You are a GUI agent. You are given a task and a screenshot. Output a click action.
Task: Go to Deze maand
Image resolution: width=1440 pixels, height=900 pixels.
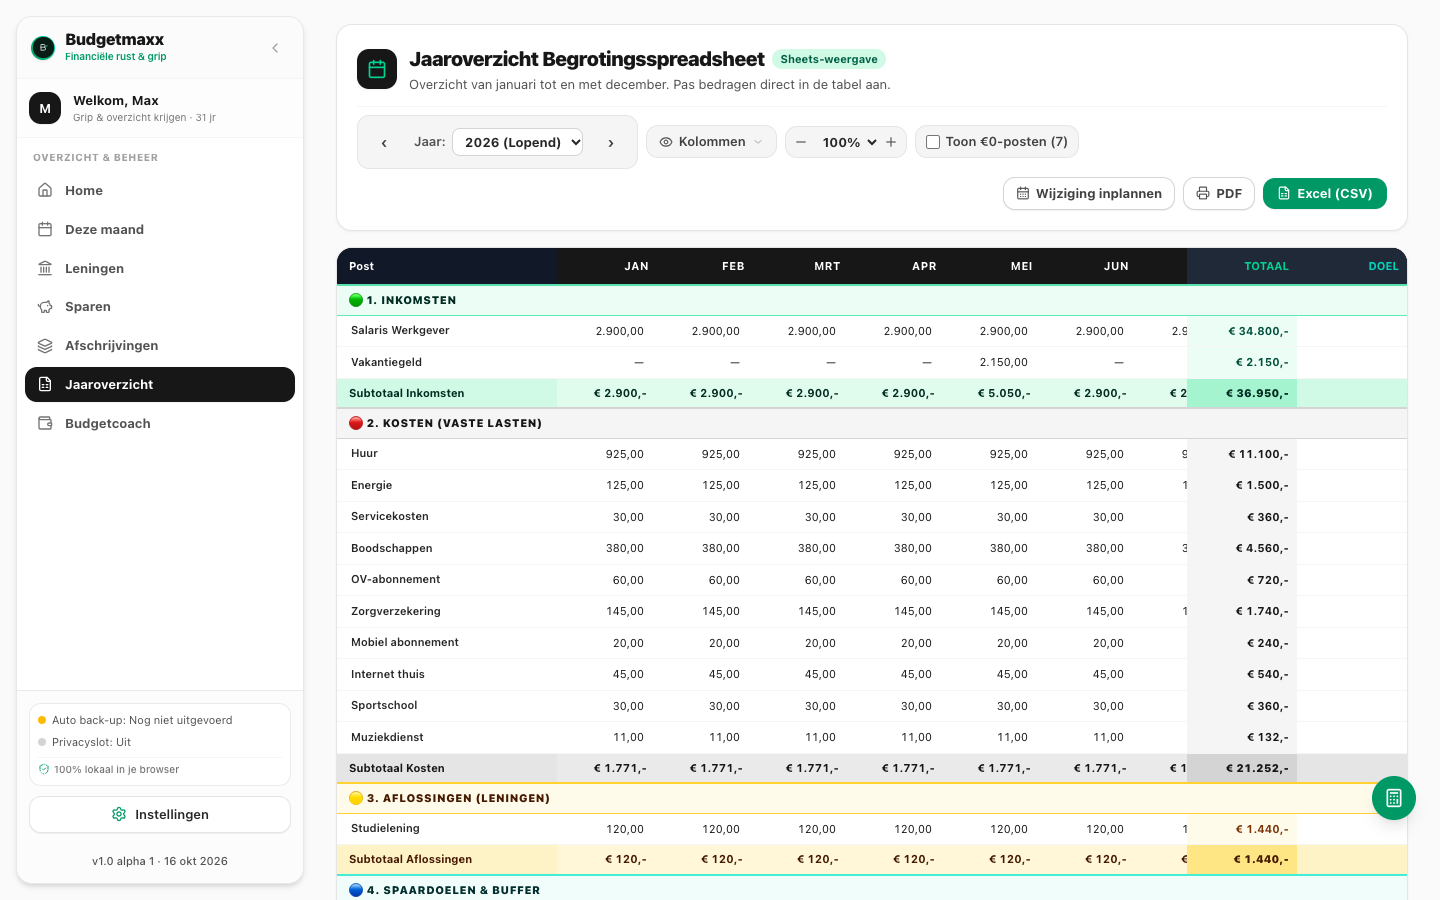[160, 229]
